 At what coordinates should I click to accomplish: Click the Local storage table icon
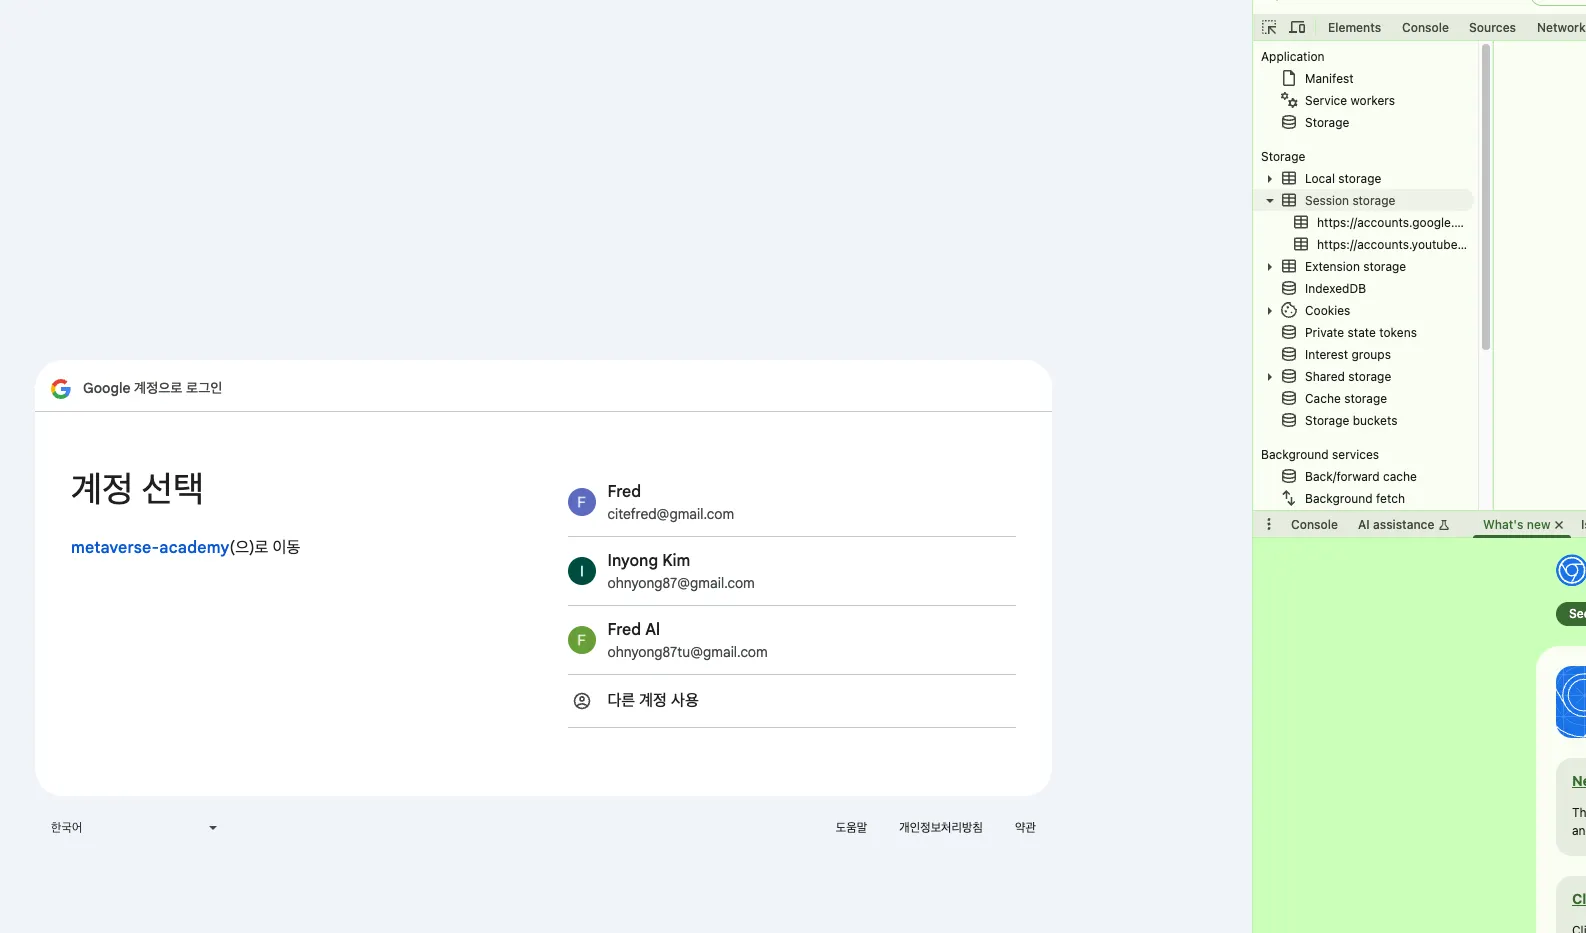[1289, 178]
